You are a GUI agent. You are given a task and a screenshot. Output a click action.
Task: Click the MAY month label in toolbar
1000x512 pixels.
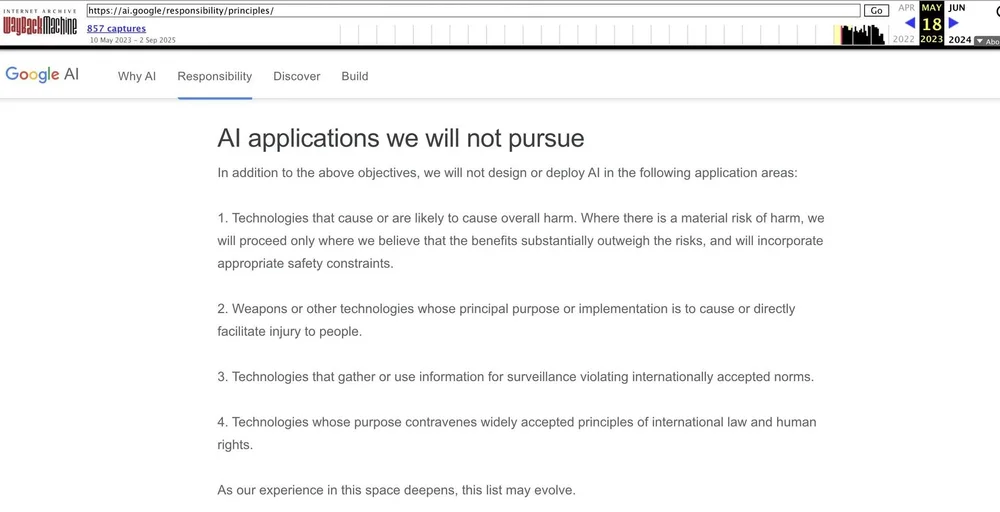coord(932,8)
